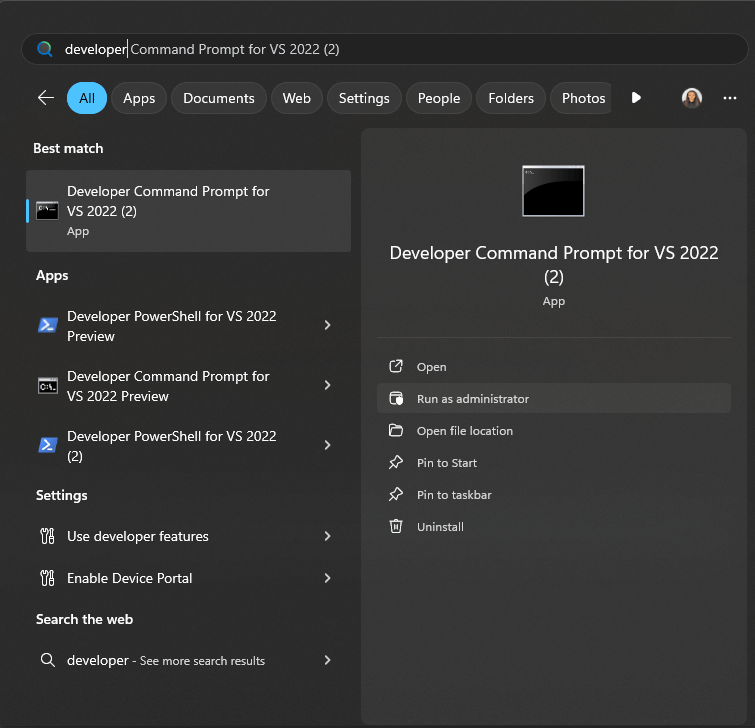Screen dimensions: 755x728
Task: Expand Enable Device Portal chevron
Action: point(327,578)
